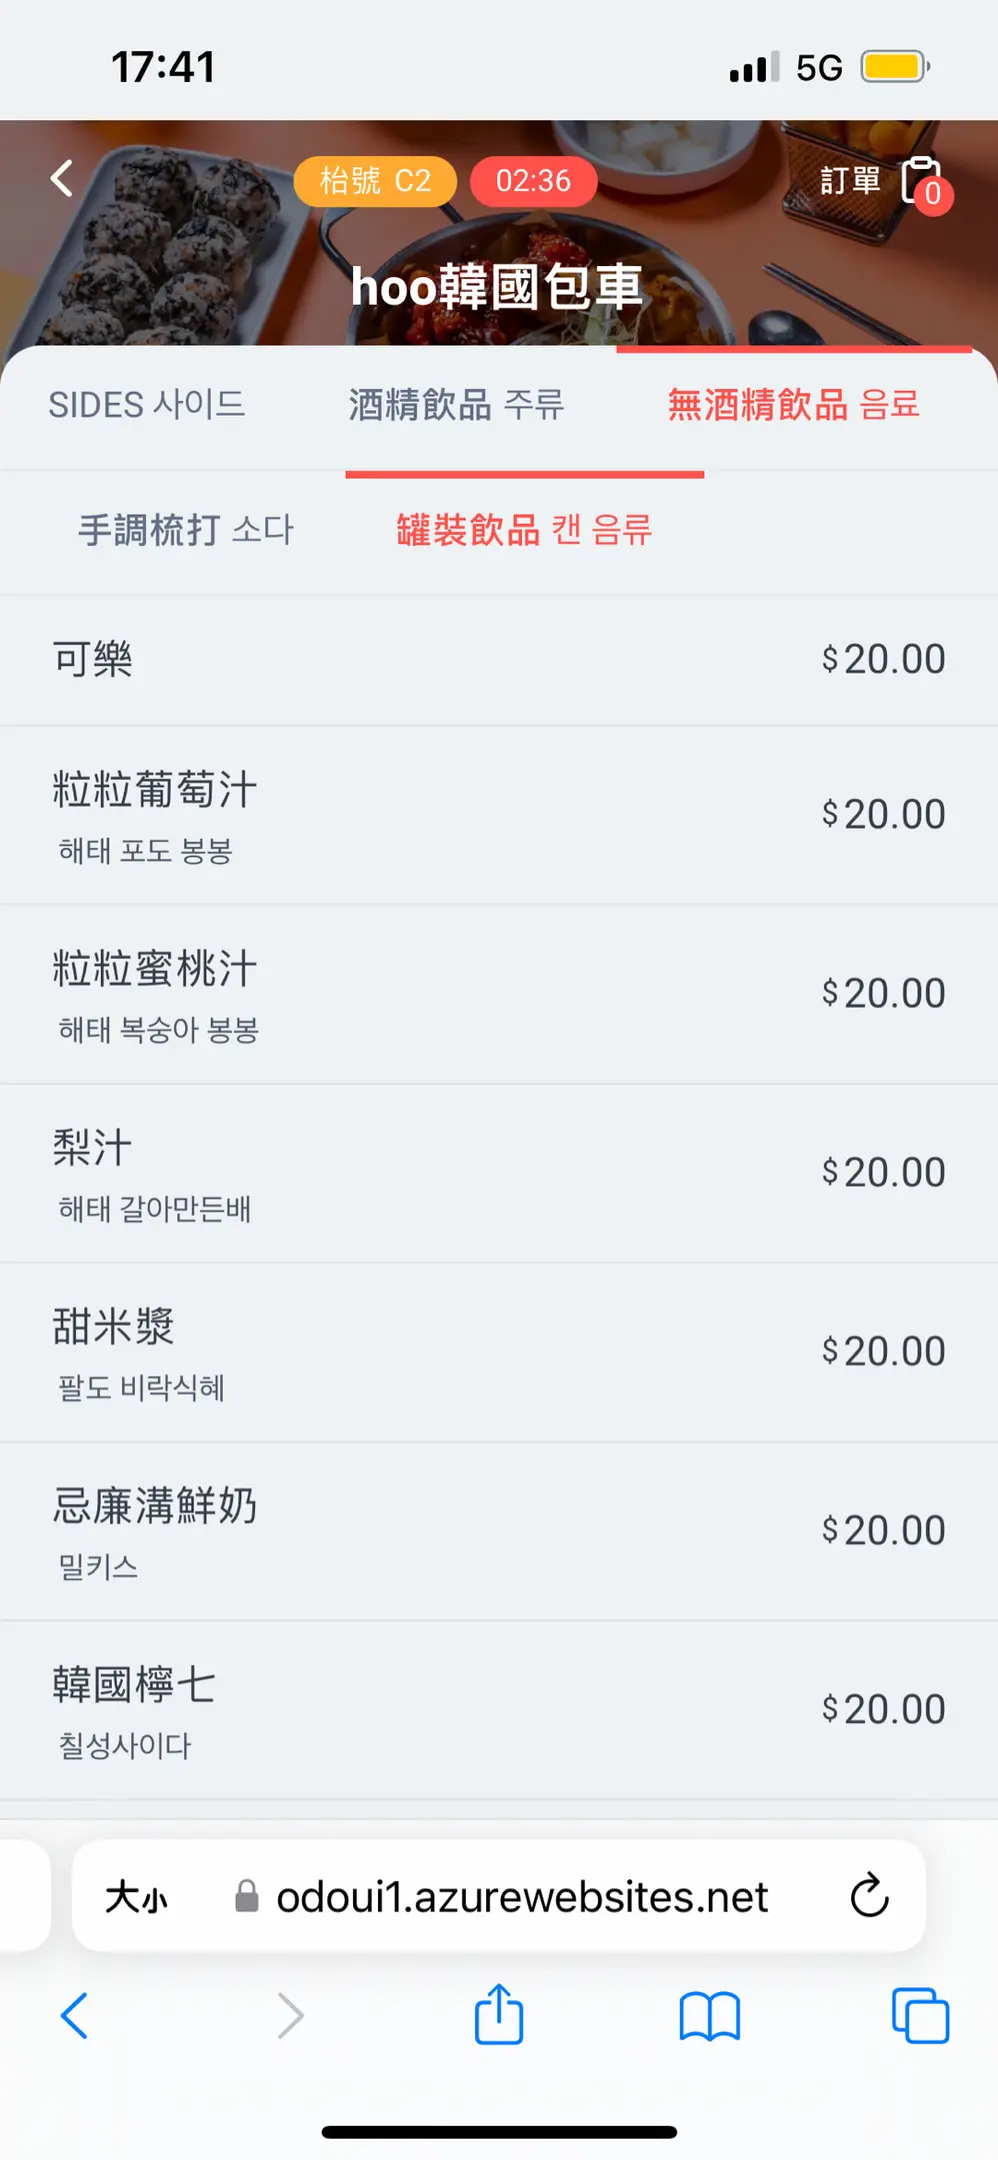Choose the 粒粒葡萄汁 grape juice item
The image size is (998, 2160).
click(x=498, y=815)
